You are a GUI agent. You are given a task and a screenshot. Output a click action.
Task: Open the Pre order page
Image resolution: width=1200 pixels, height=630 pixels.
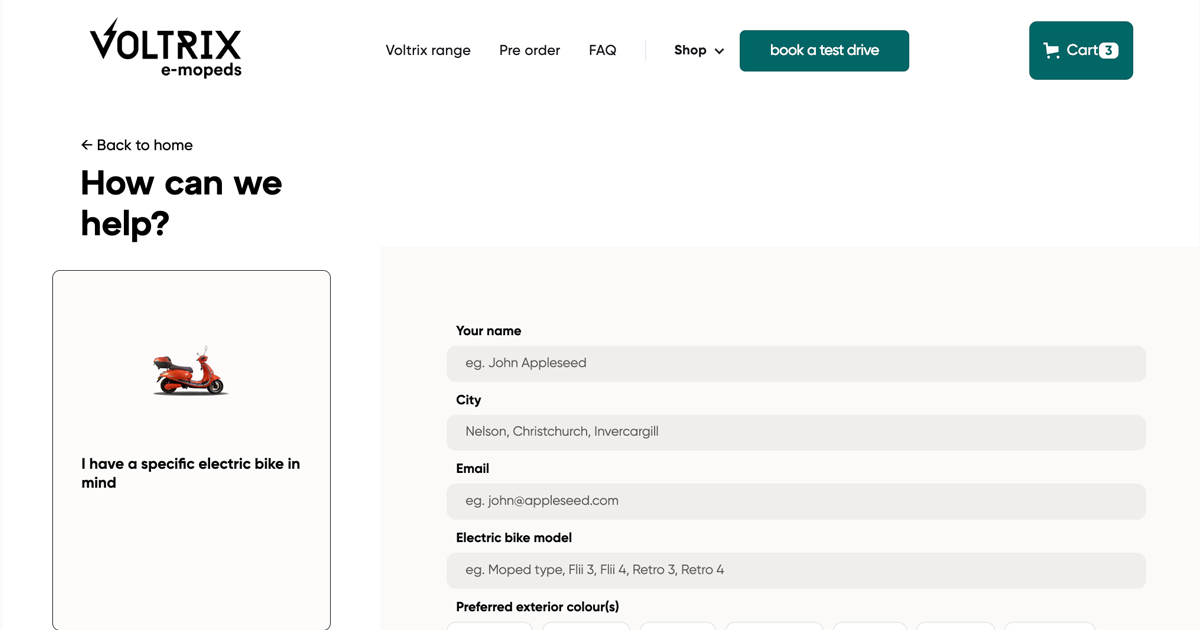tap(529, 50)
